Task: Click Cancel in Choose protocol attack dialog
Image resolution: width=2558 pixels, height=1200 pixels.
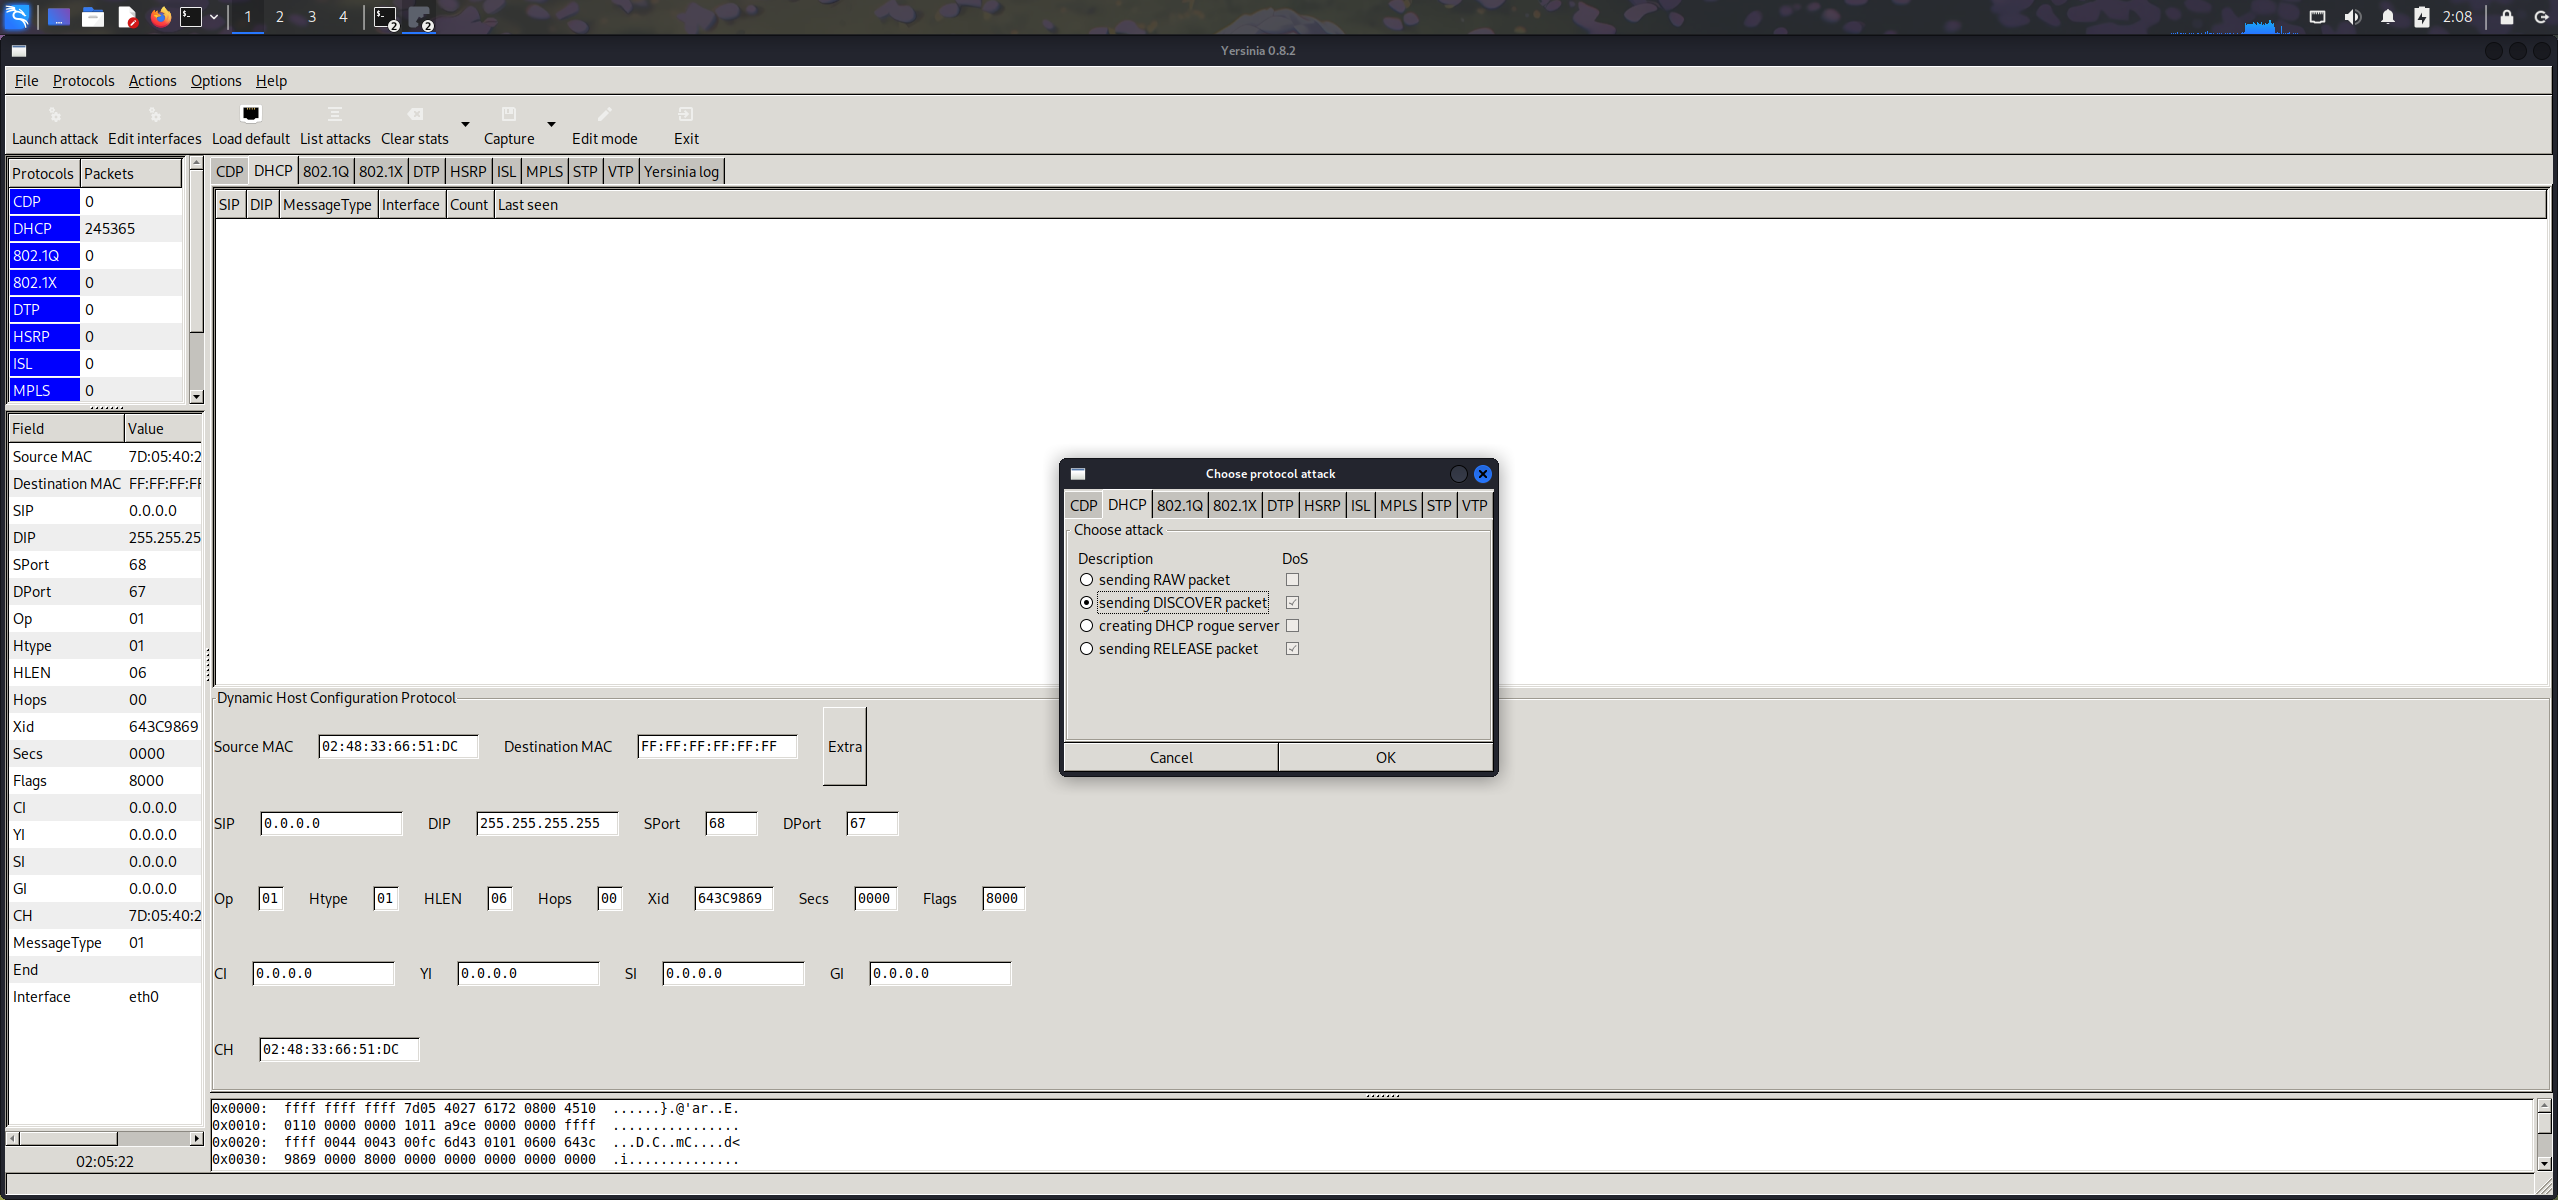Action: [x=1171, y=758]
